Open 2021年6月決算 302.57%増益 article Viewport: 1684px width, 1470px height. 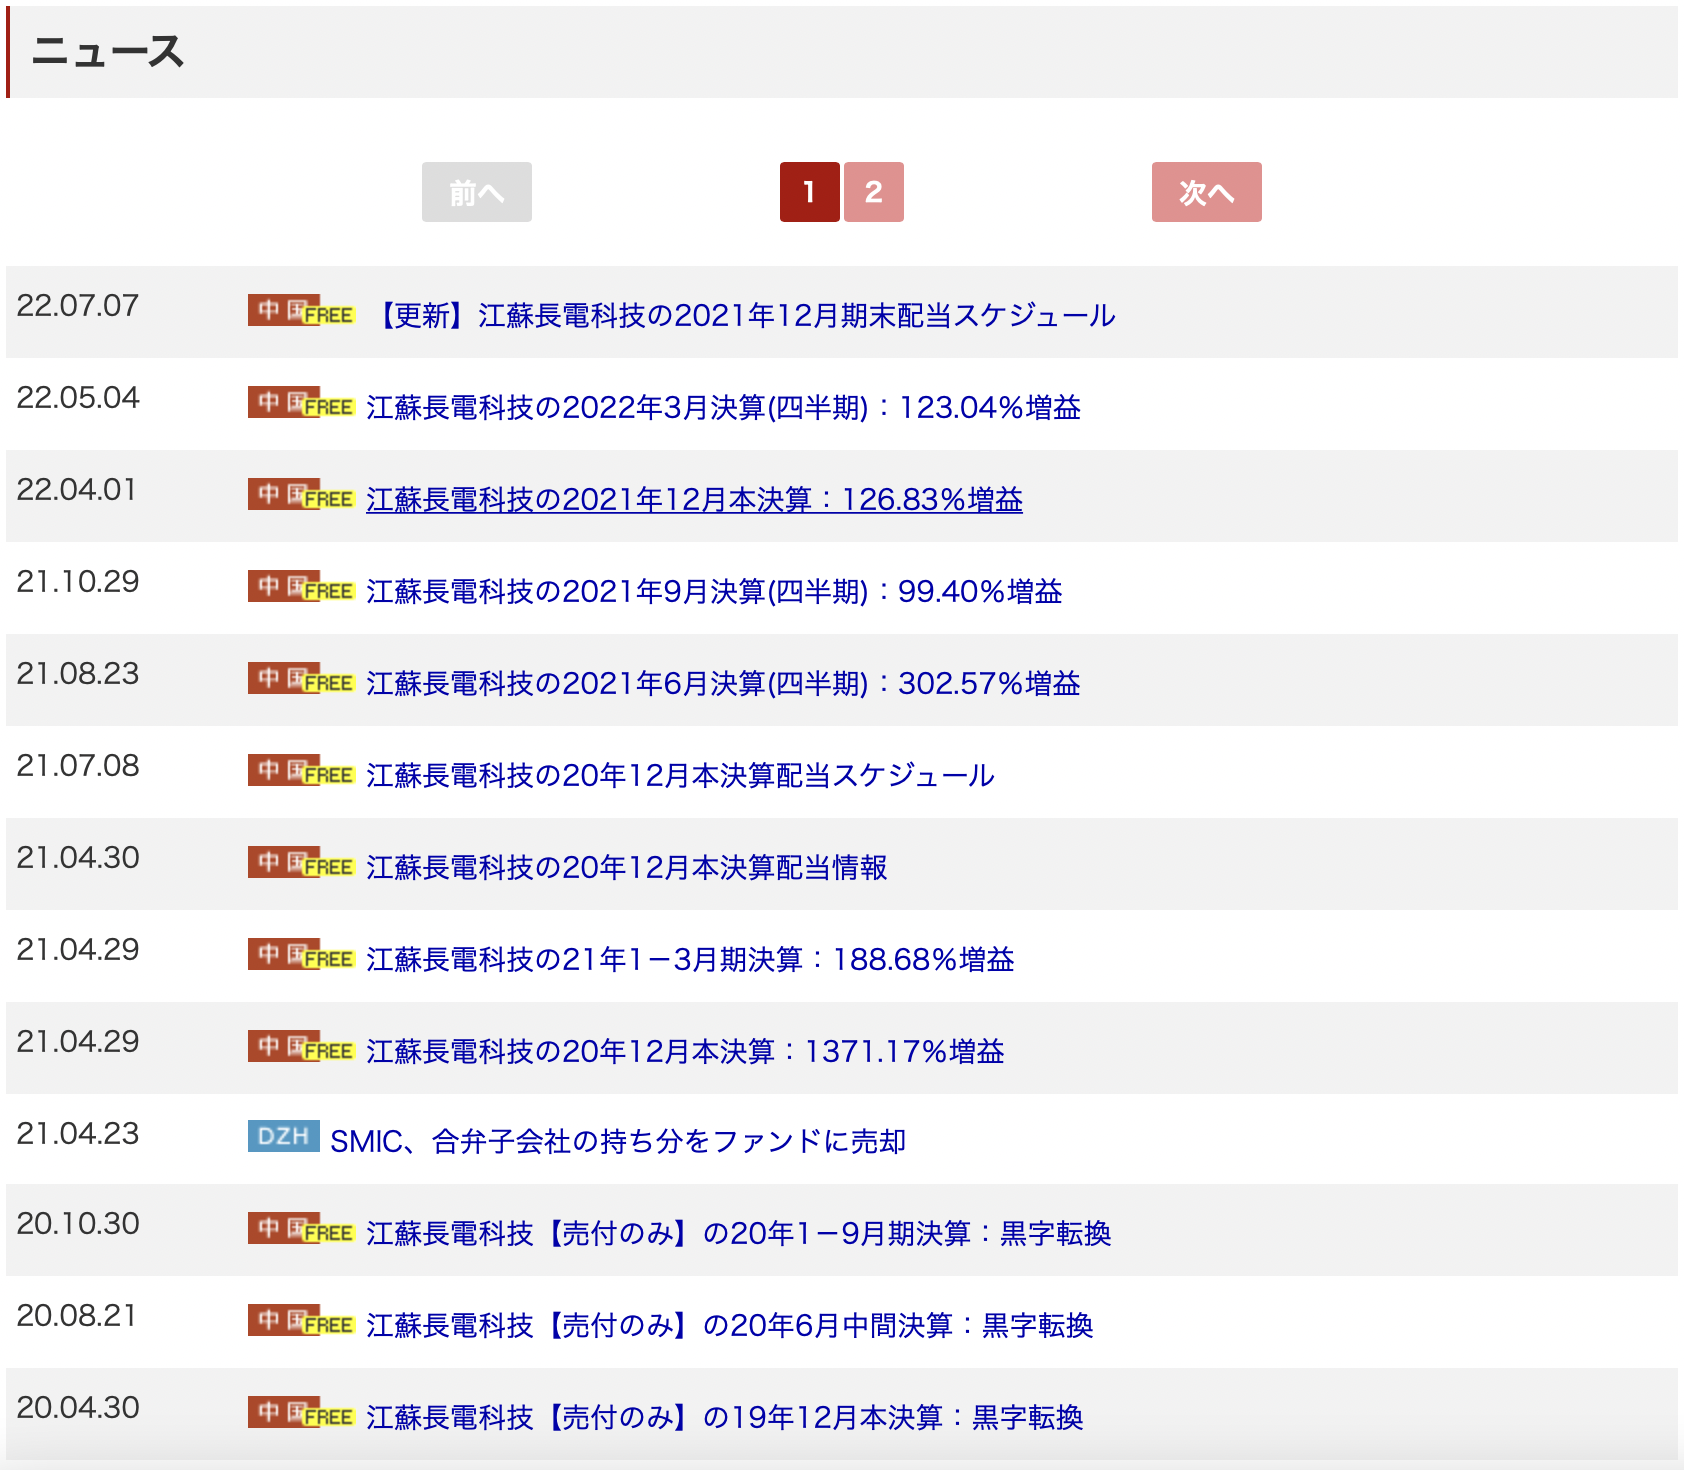coord(724,684)
